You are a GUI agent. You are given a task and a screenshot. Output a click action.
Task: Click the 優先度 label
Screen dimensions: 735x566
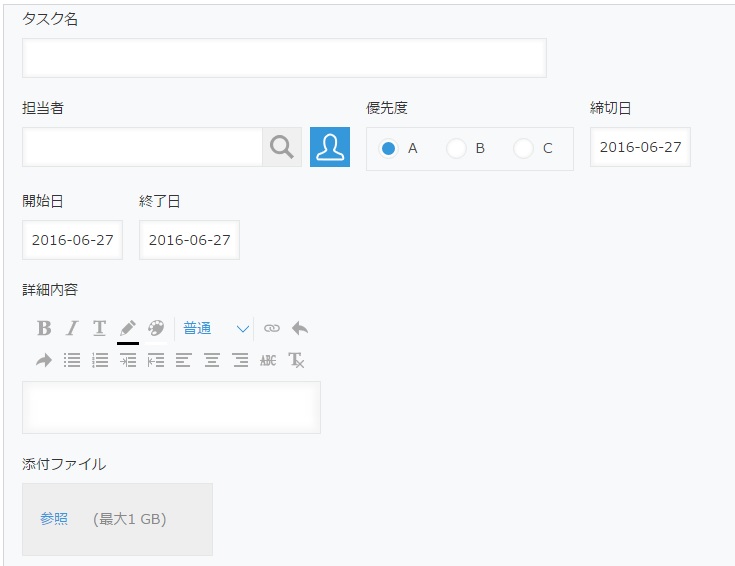tap(387, 108)
